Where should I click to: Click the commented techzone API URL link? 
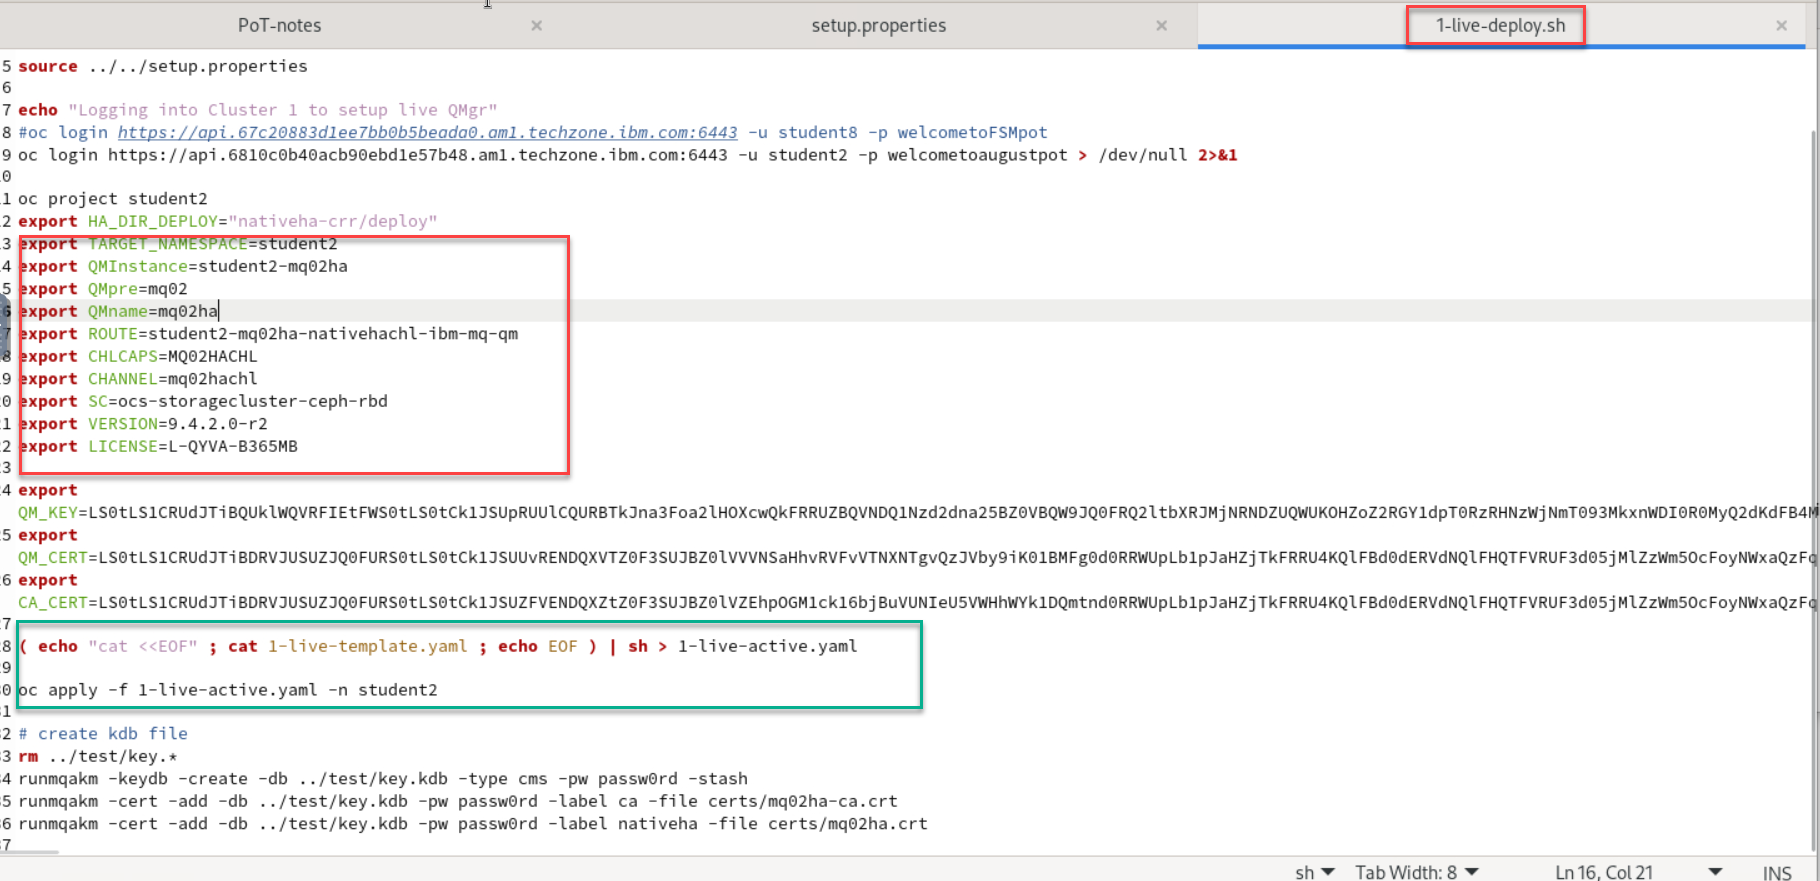(427, 132)
